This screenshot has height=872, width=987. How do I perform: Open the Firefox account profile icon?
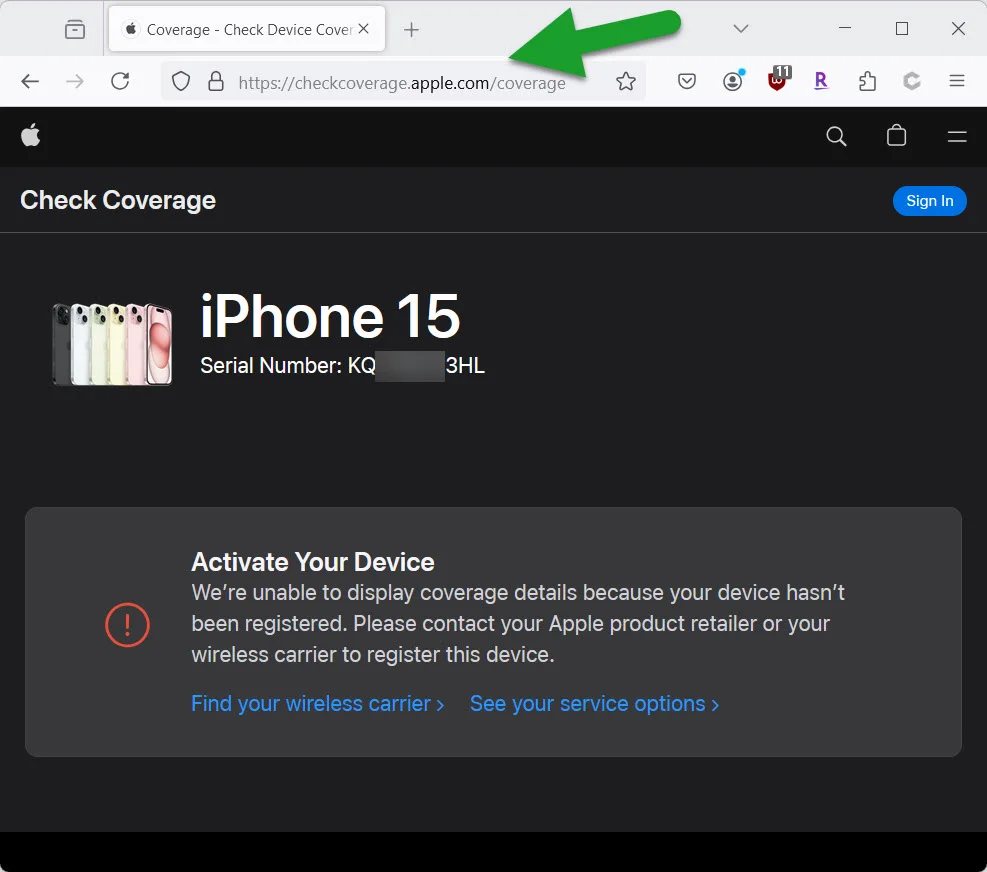click(733, 82)
